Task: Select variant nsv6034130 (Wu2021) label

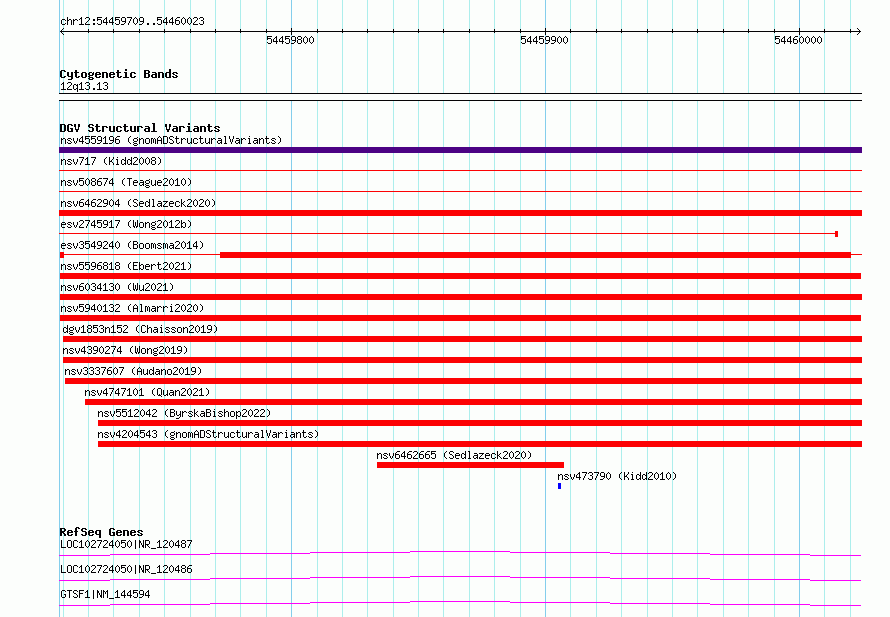Action: tap(117, 287)
